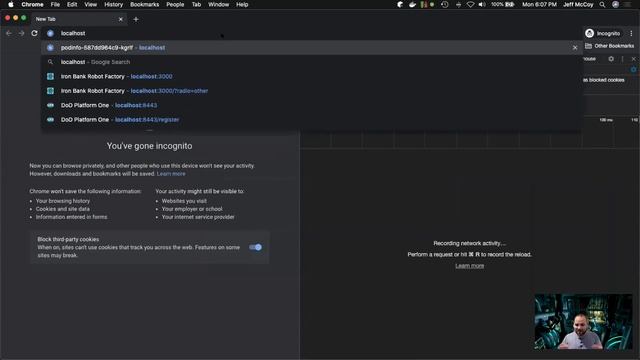Open the Apple menu

(11, 4)
